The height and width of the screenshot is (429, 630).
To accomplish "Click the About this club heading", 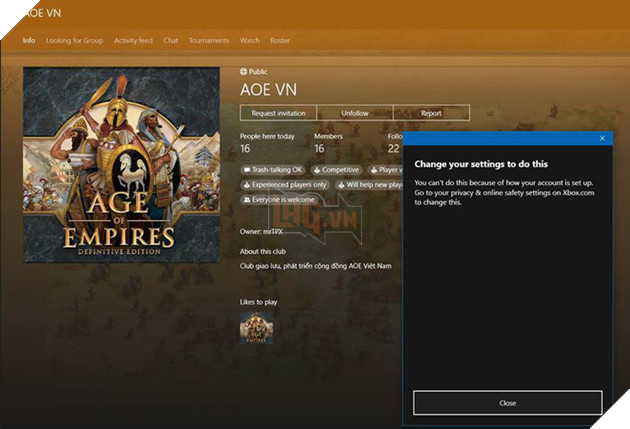I will point(263,251).
